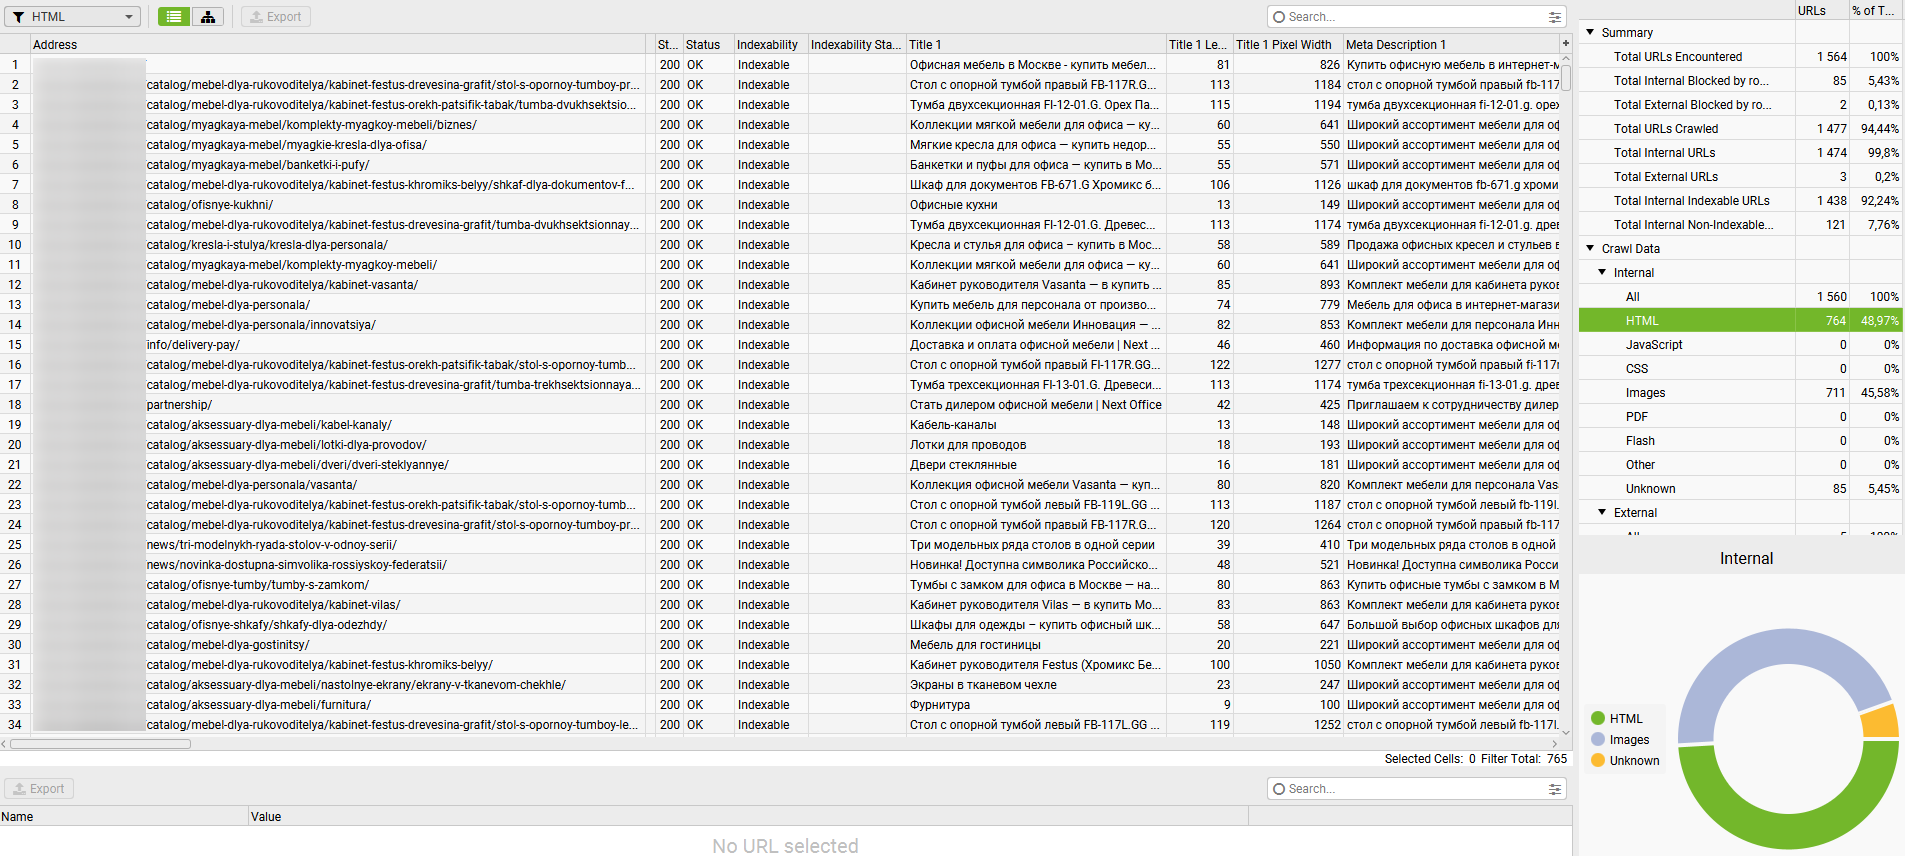1905x856 pixels.
Task: Select the All row under Internal
Action: (x=1740, y=297)
